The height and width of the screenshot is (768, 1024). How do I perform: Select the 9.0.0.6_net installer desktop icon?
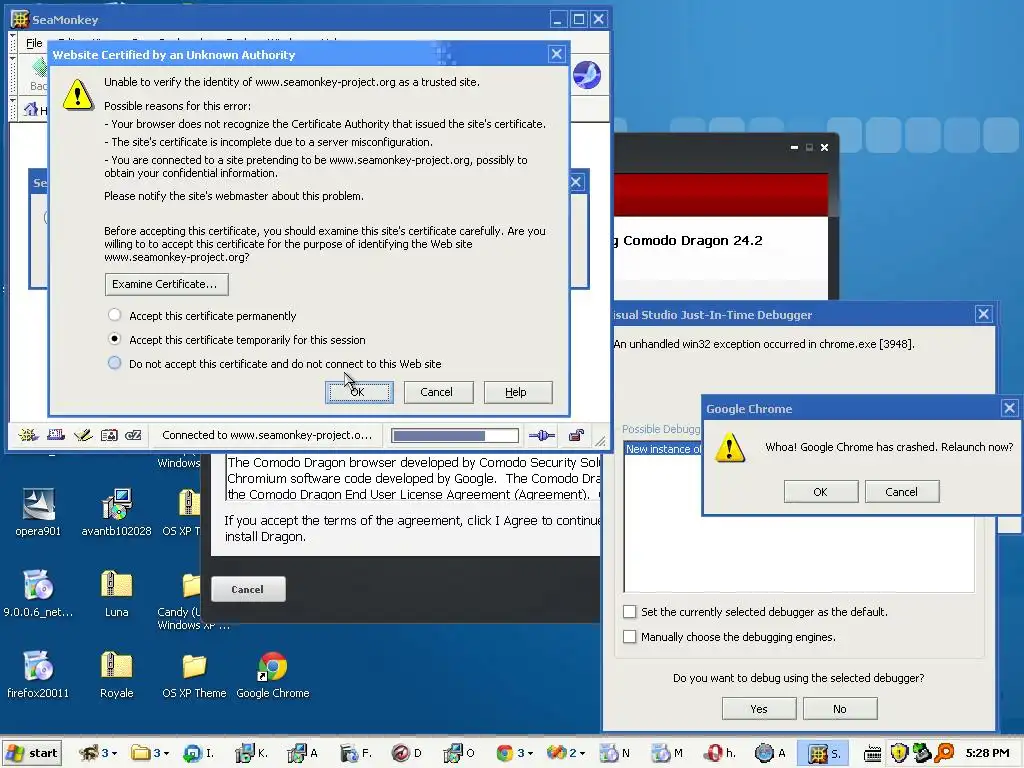pos(38,593)
